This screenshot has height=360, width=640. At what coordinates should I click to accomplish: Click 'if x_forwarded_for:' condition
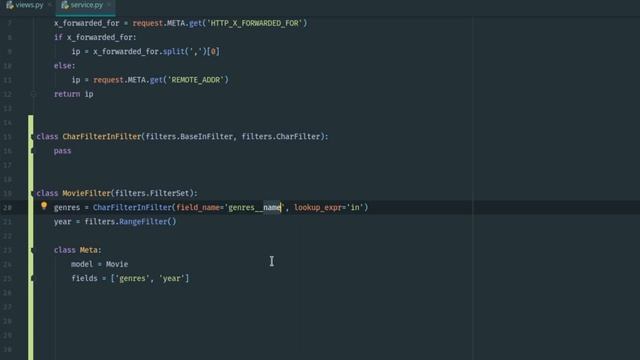tap(95, 38)
